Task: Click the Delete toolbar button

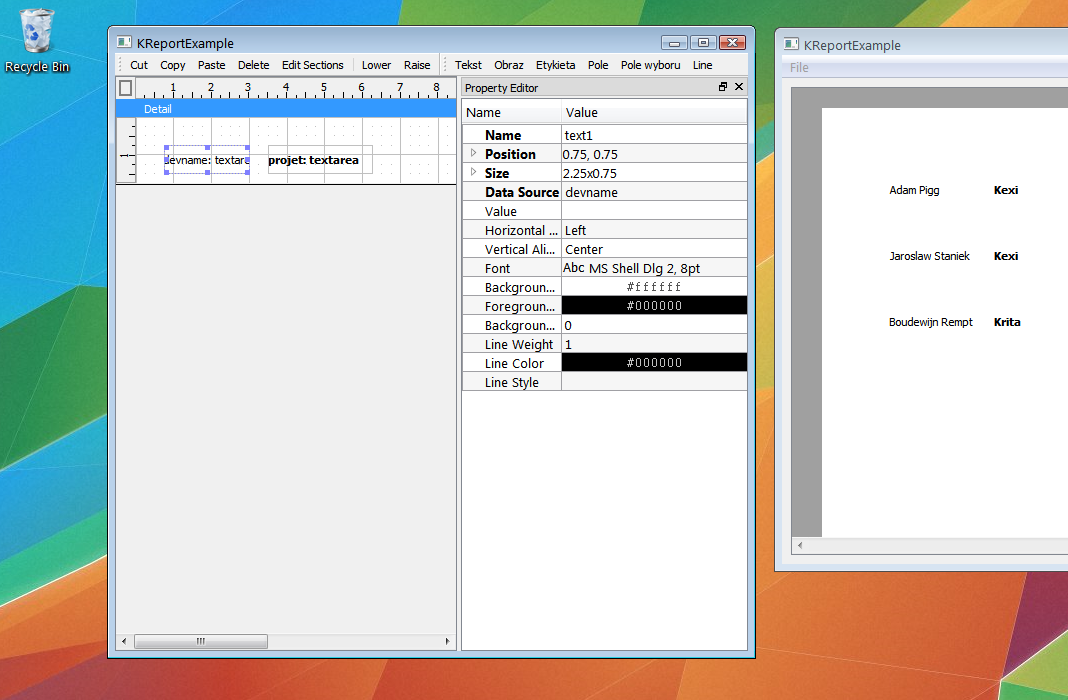Action: [x=253, y=65]
